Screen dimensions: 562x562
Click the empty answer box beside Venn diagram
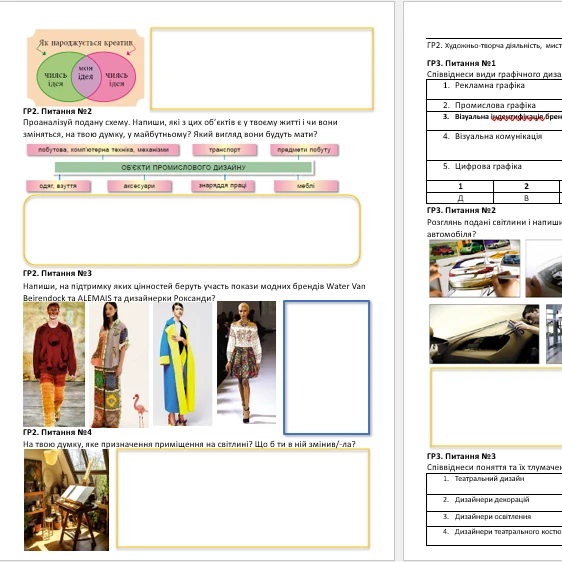tap(262, 68)
